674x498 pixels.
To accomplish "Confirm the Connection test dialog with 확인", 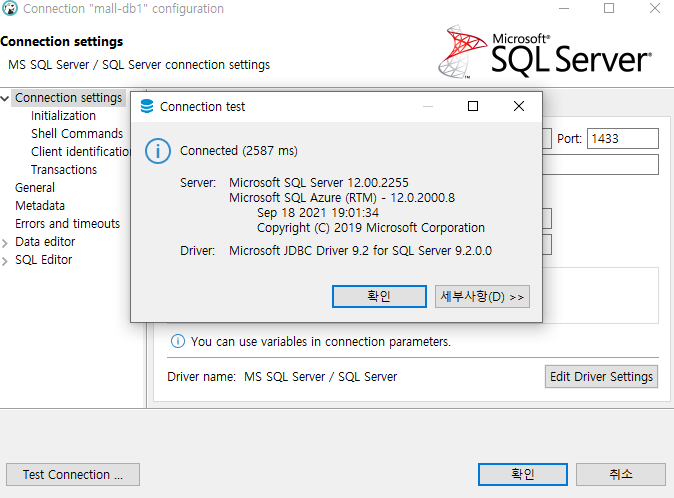I will (x=379, y=296).
